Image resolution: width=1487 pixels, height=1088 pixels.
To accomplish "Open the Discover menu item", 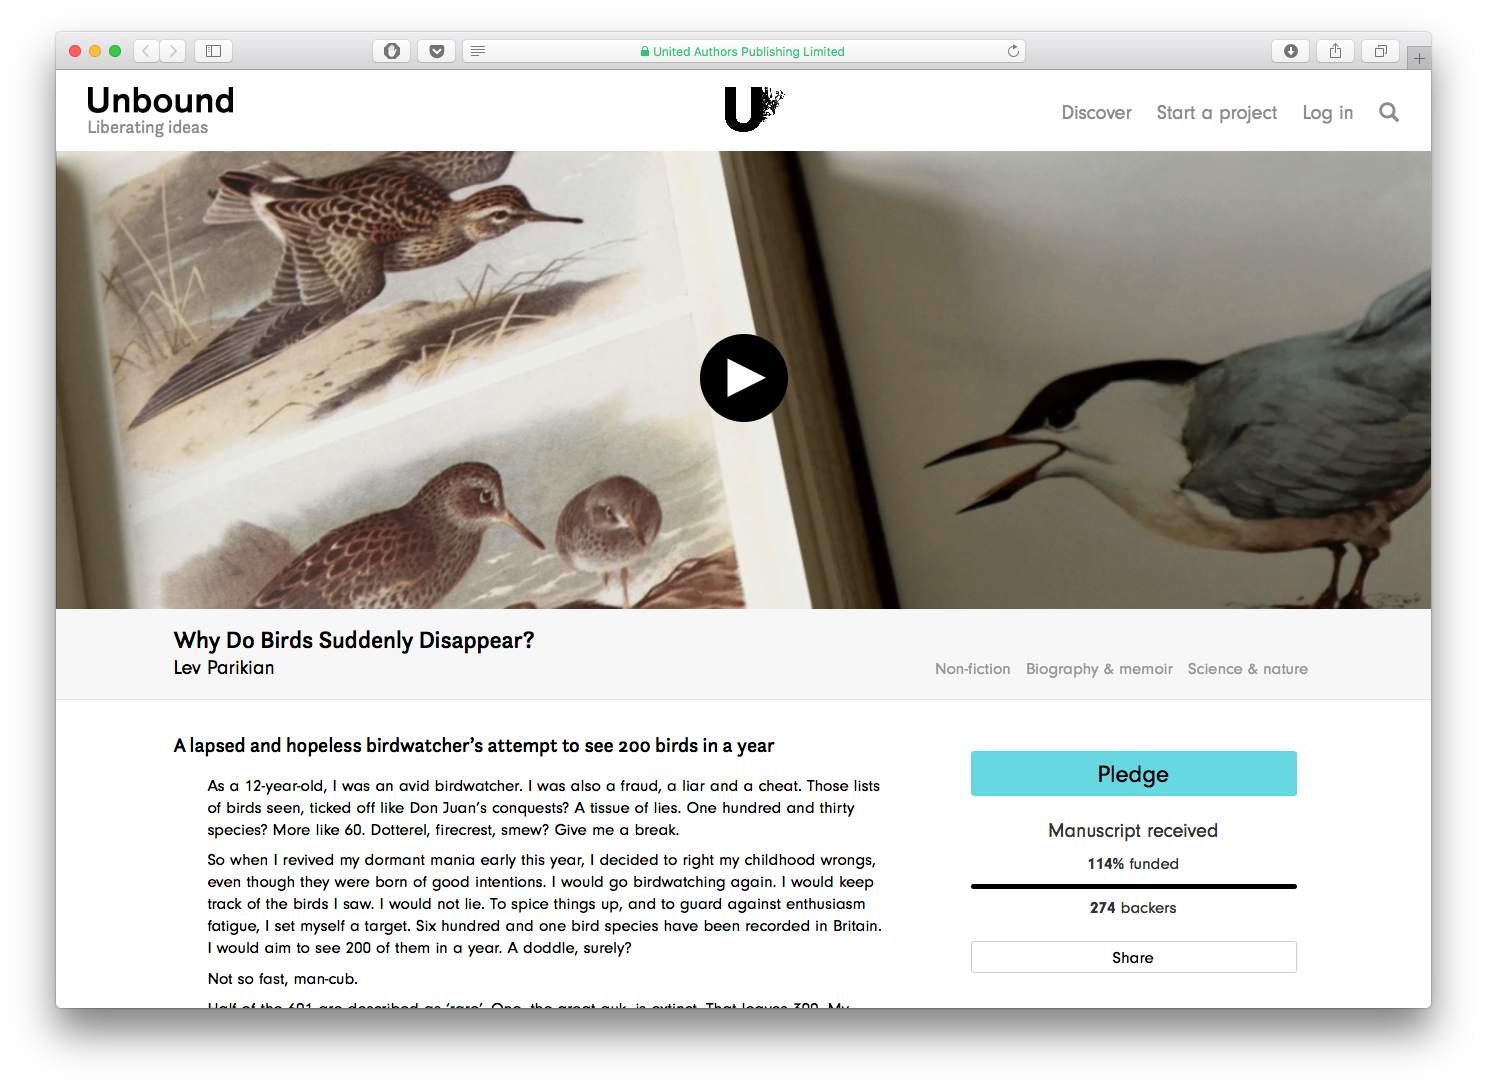I will click(x=1096, y=113).
